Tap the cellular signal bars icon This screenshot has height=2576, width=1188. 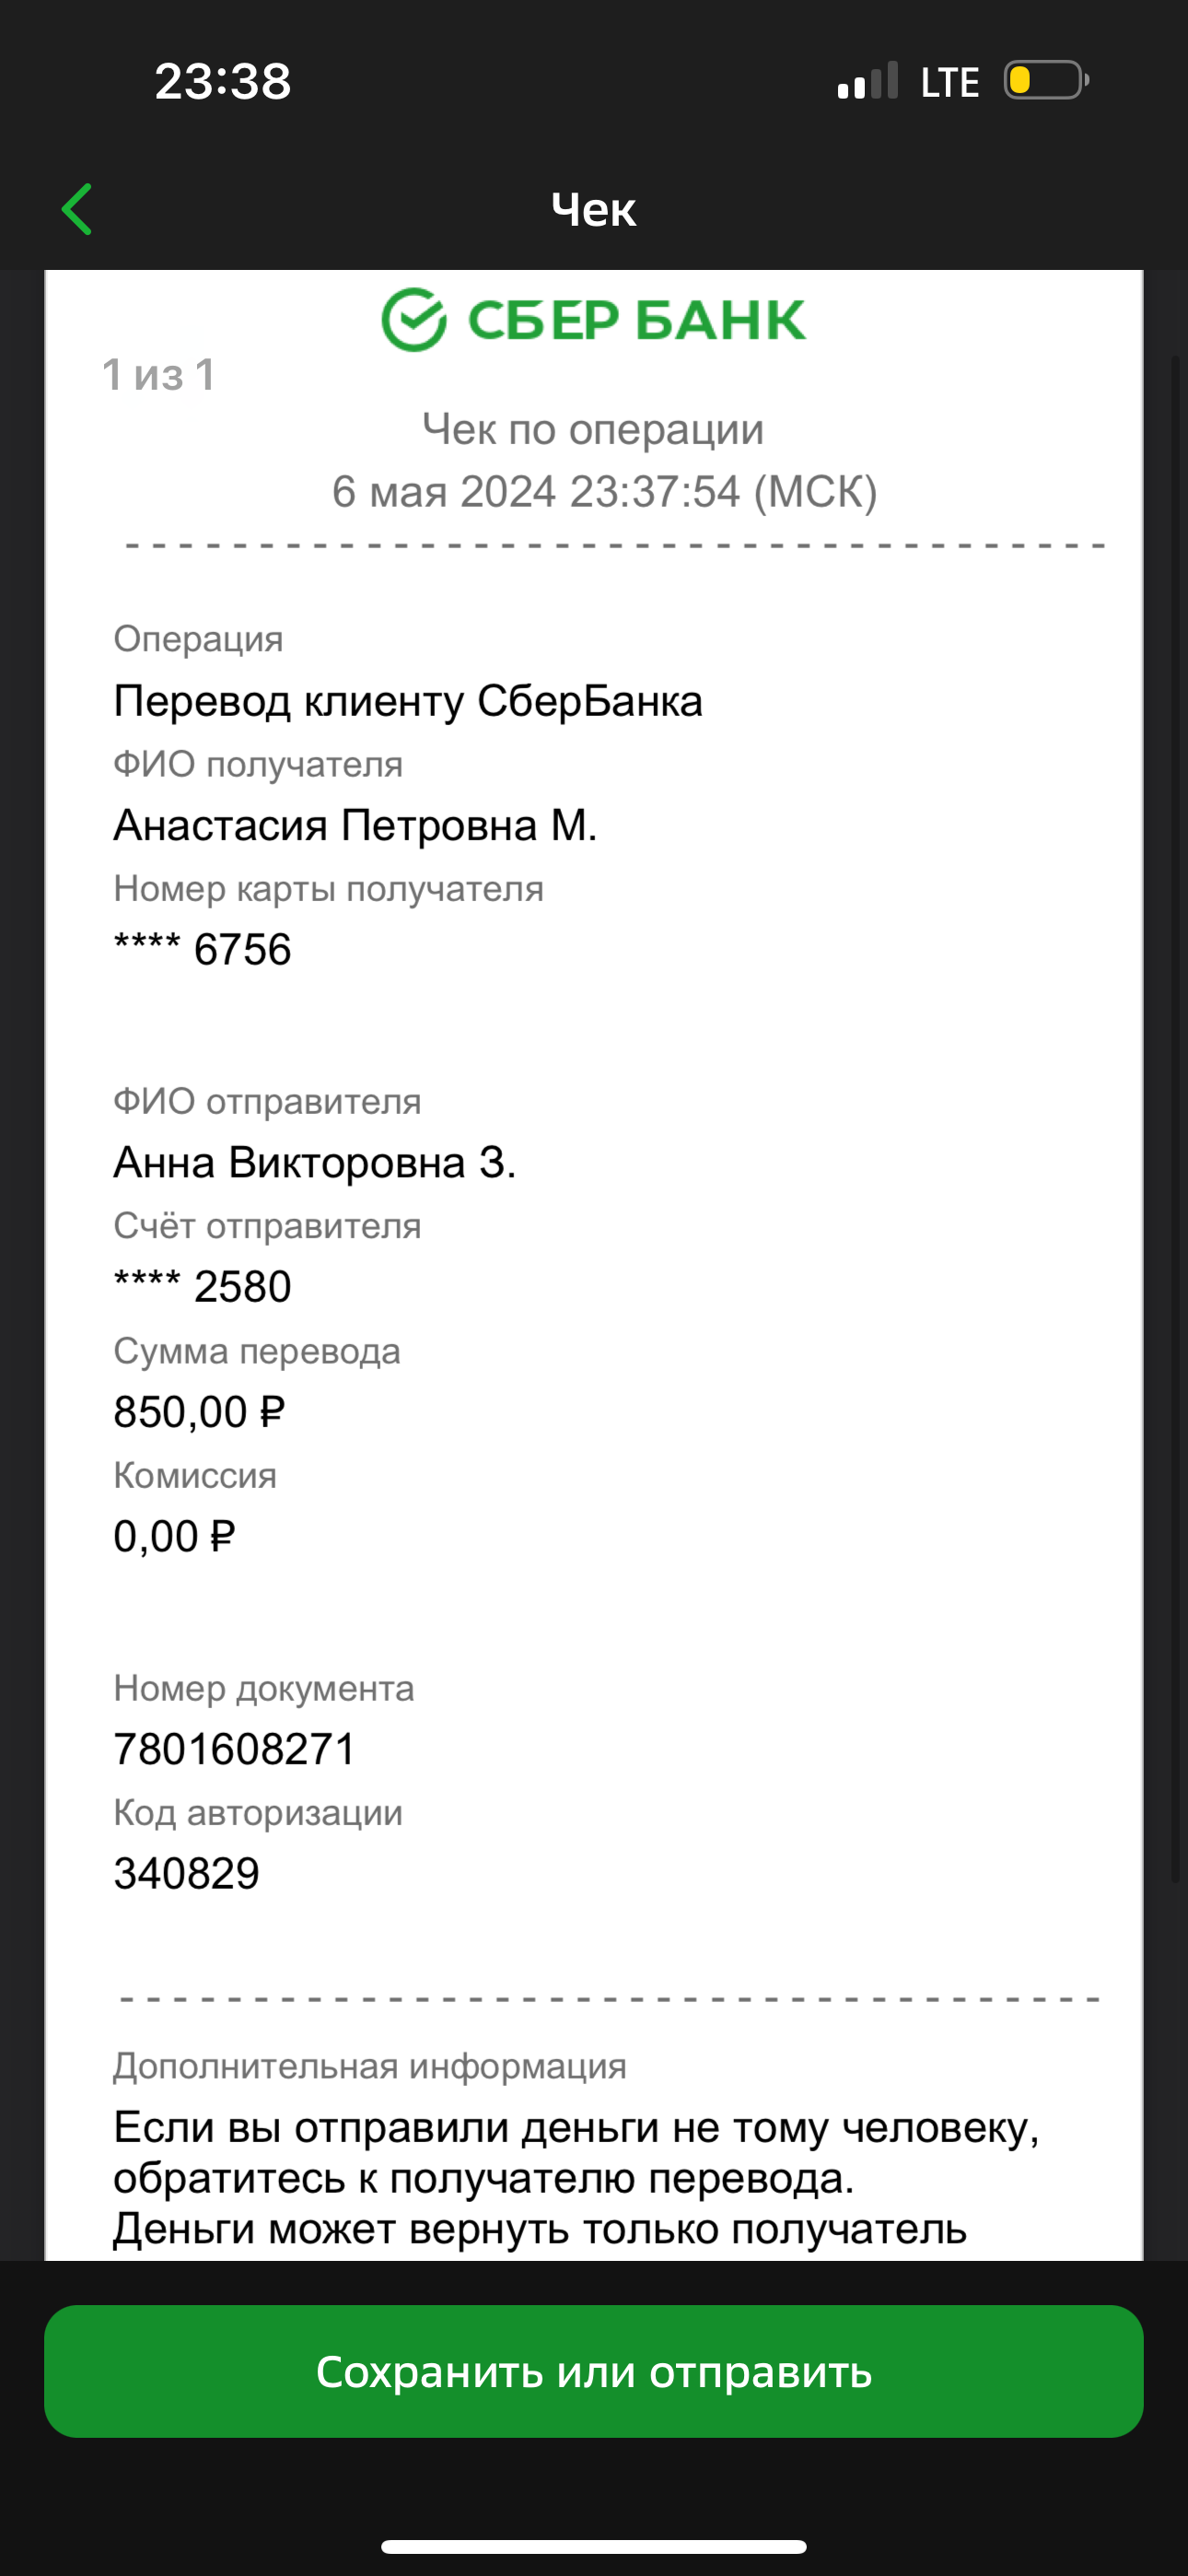[867, 81]
